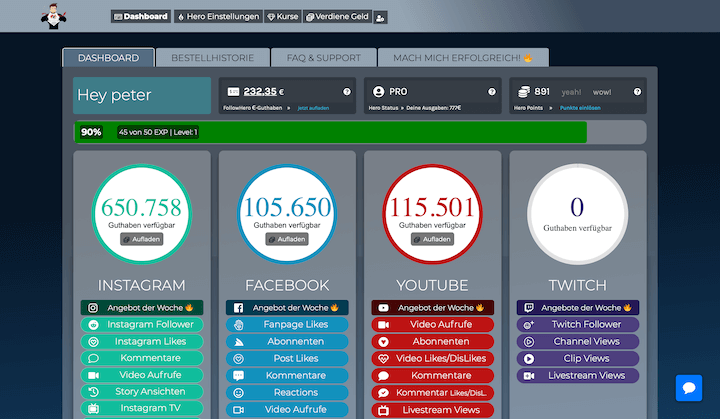This screenshot has height=419, width=720.
Task: Click the Hey peter greeting box
Action: point(142,96)
